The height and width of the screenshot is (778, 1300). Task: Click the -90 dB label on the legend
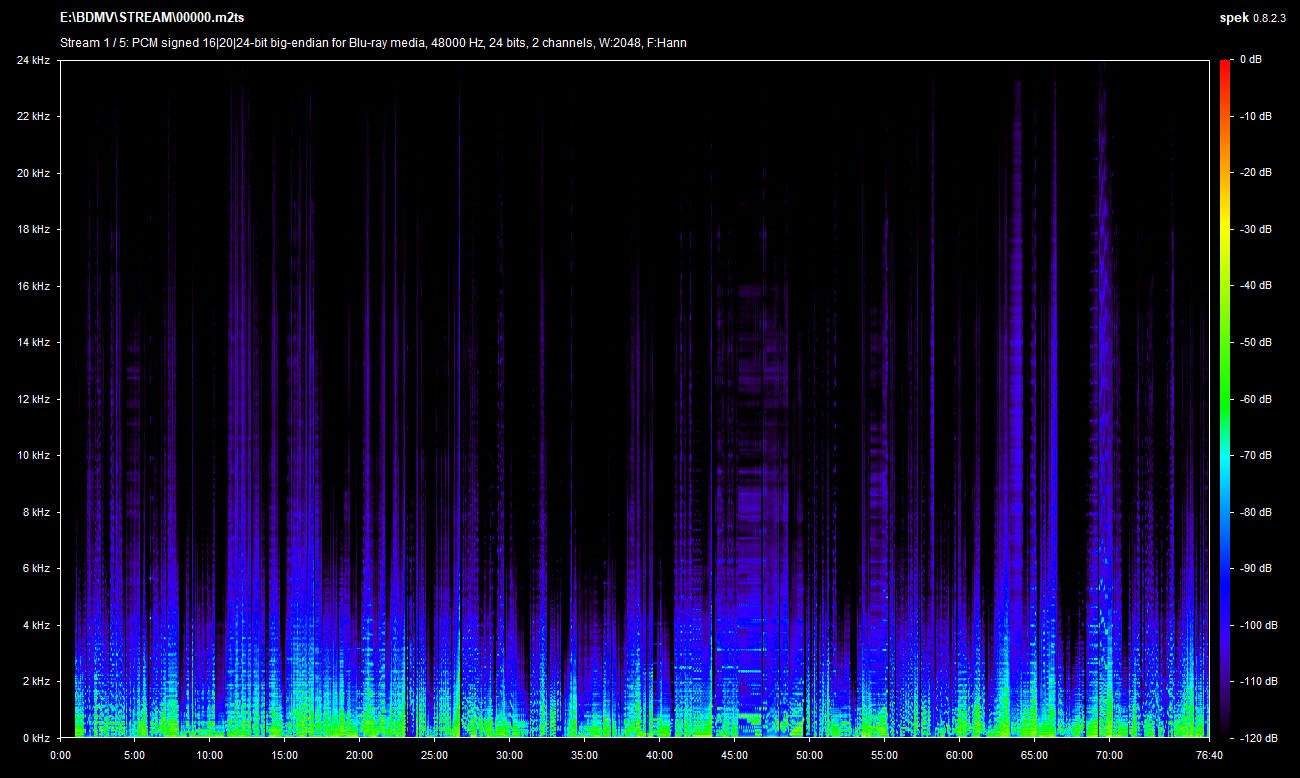point(1248,568)
